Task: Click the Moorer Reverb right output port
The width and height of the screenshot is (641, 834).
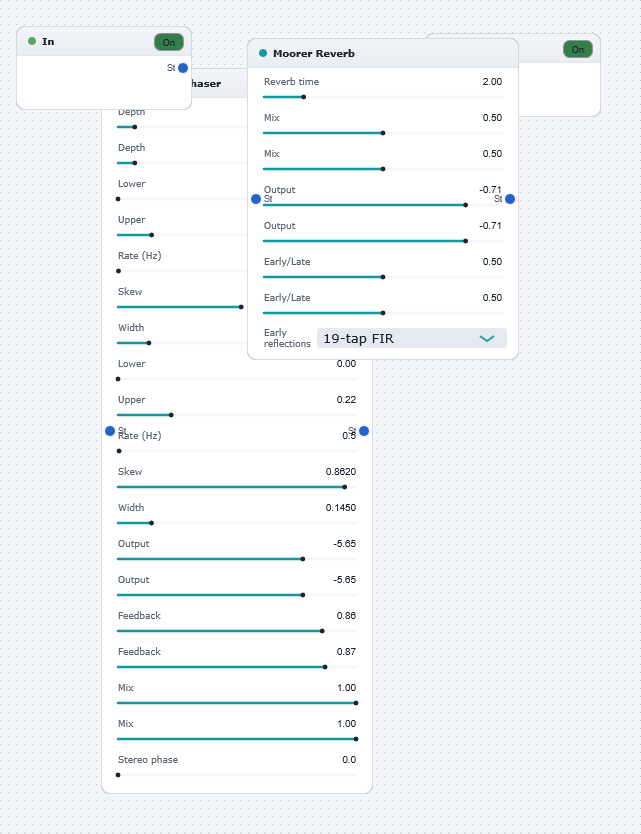Action: point(510,199)
